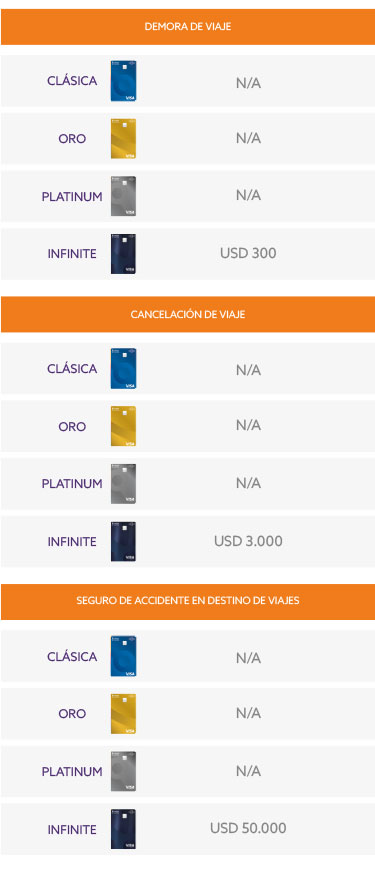
Task: Click the Infinite card beside USD 50.000
Action: point(123,829)
